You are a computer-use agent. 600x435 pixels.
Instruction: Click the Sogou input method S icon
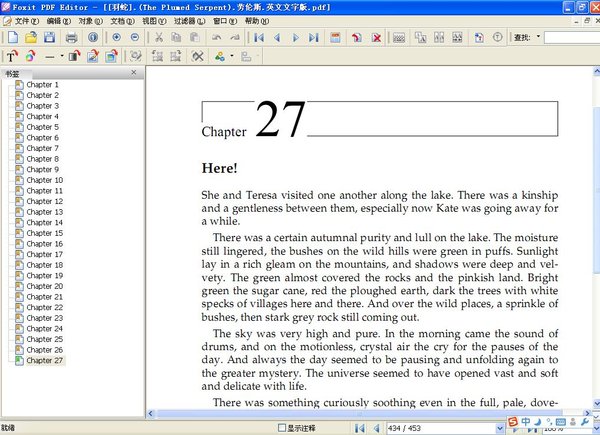pos(513,422)
